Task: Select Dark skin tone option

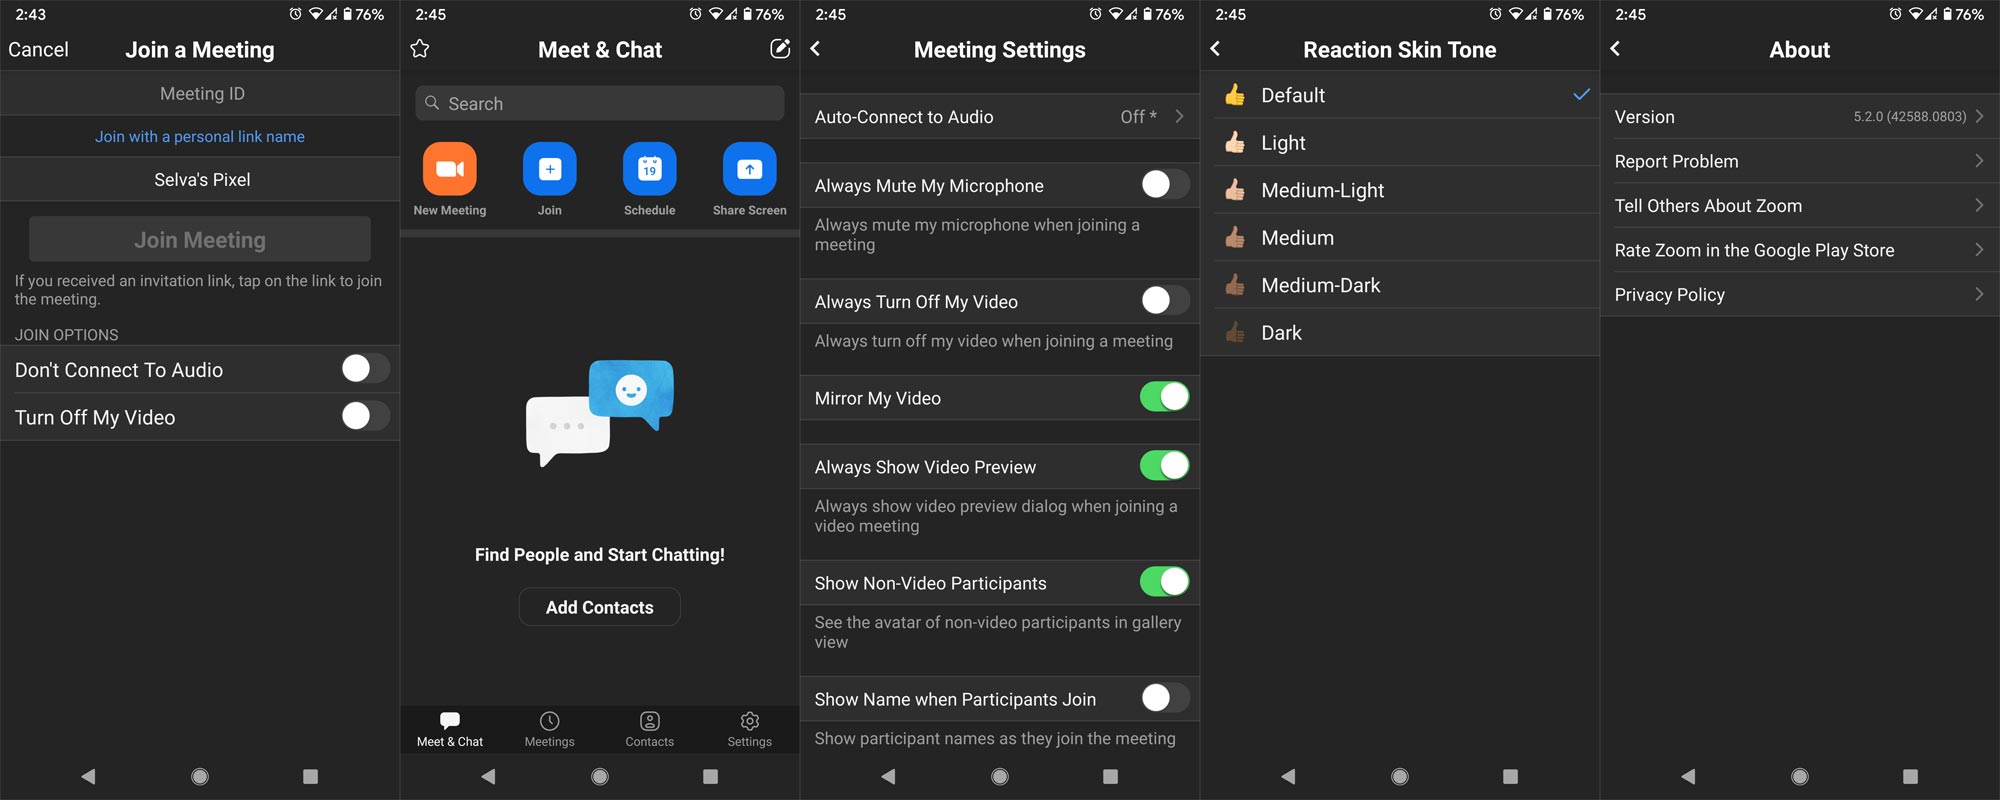Action: [1400, 333]
